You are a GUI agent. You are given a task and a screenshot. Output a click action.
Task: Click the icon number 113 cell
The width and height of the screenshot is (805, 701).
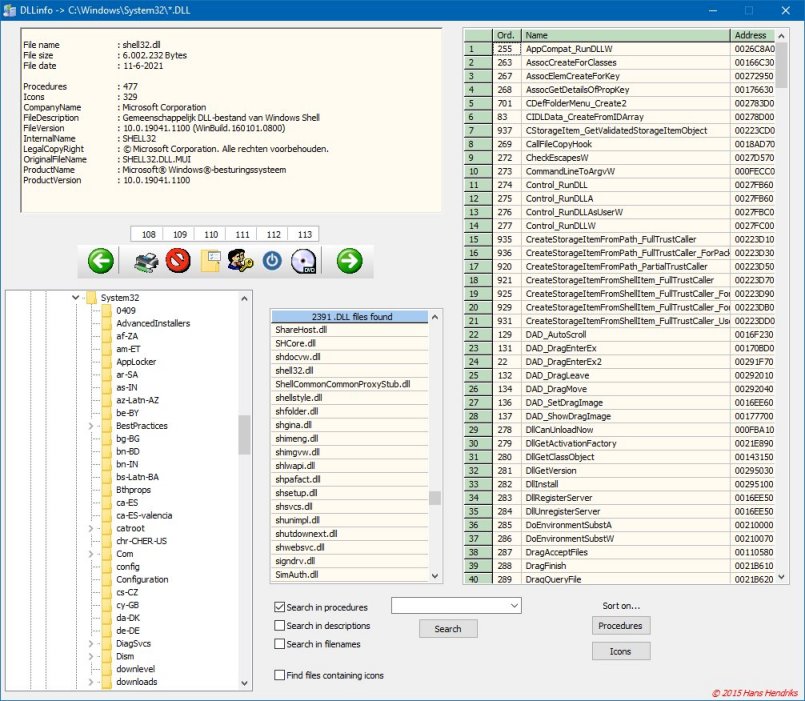(x=304, y=234)
